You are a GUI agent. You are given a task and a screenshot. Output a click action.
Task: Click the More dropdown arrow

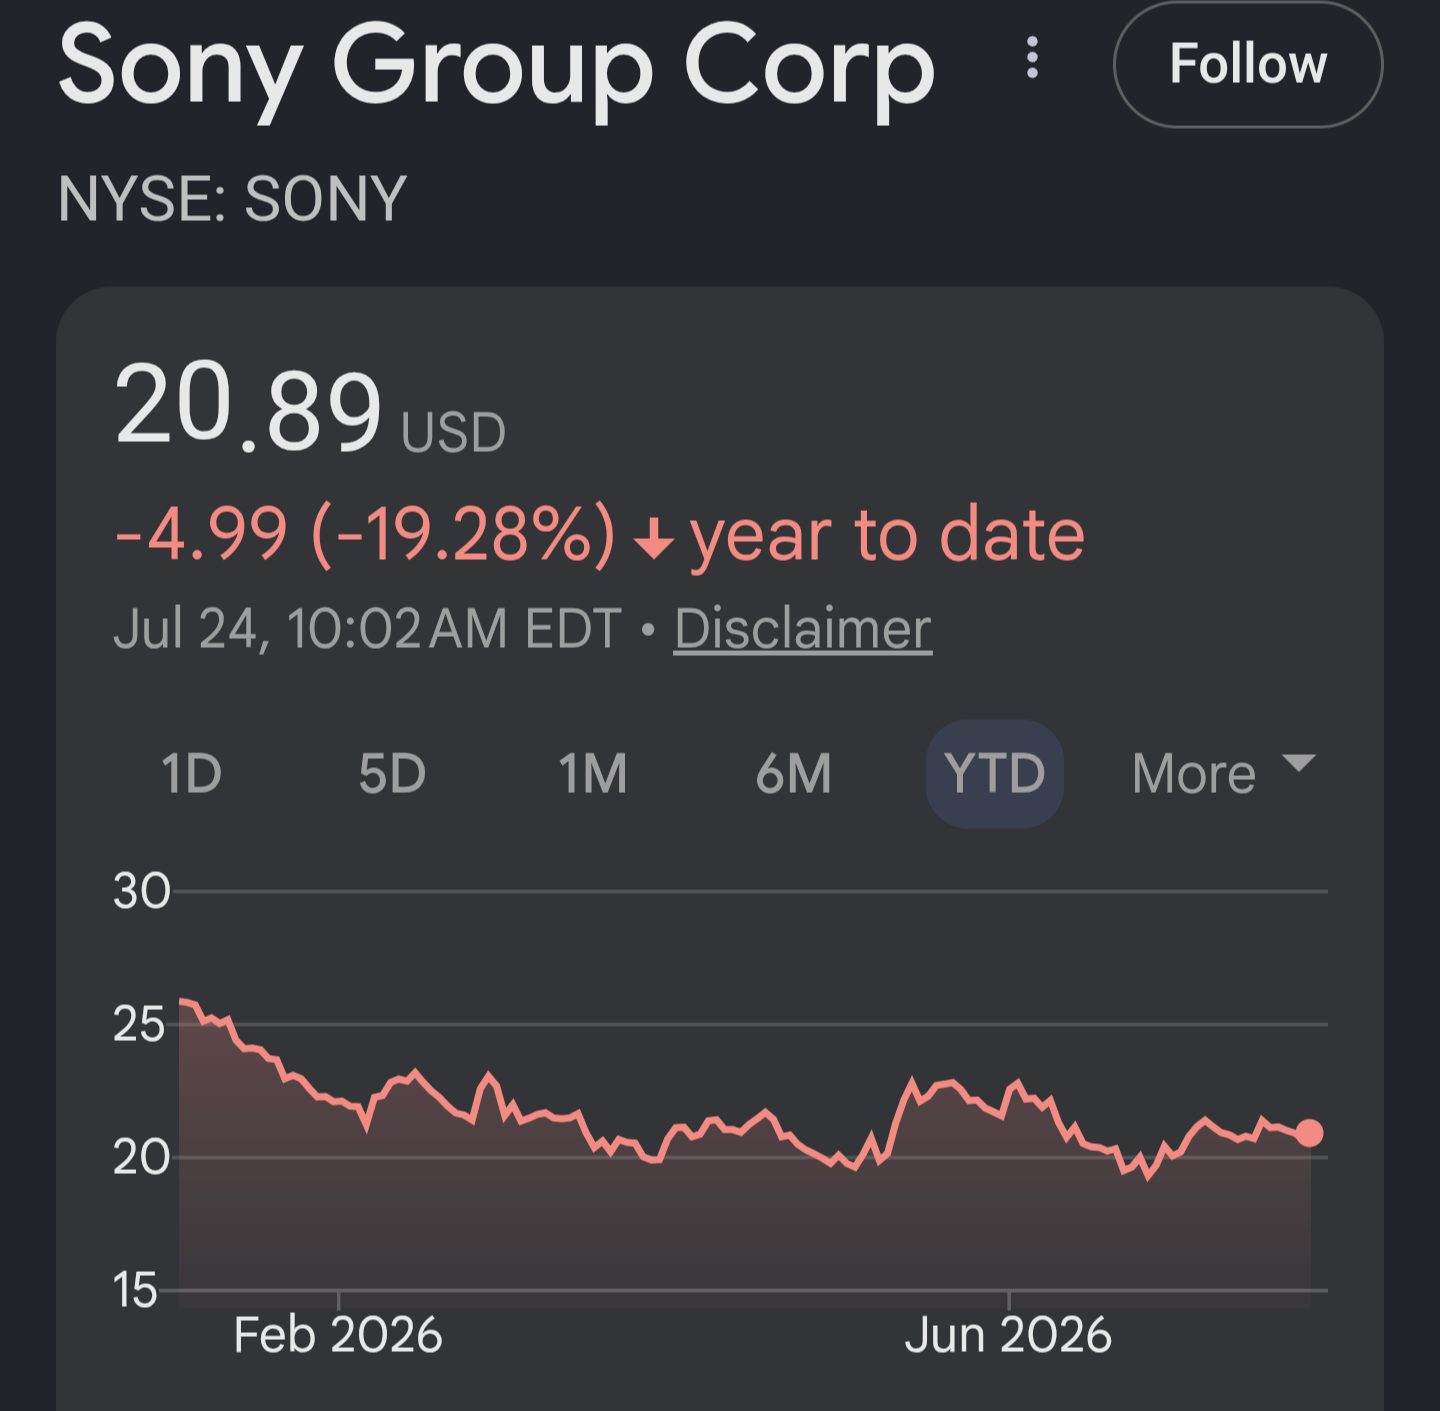[1298, 764]
